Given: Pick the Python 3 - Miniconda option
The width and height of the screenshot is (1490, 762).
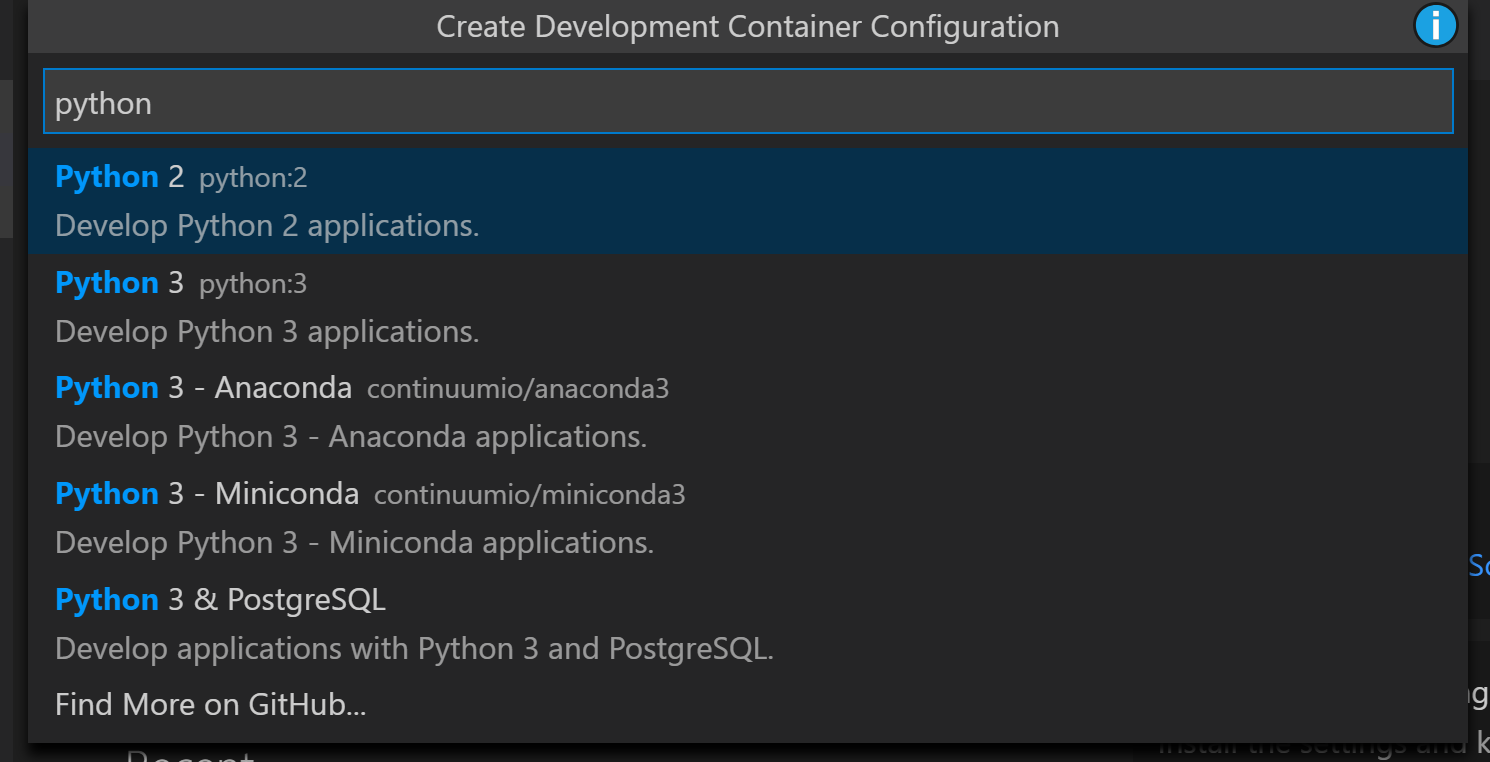Looking at the screenshot, I should (x=207, y=494).
